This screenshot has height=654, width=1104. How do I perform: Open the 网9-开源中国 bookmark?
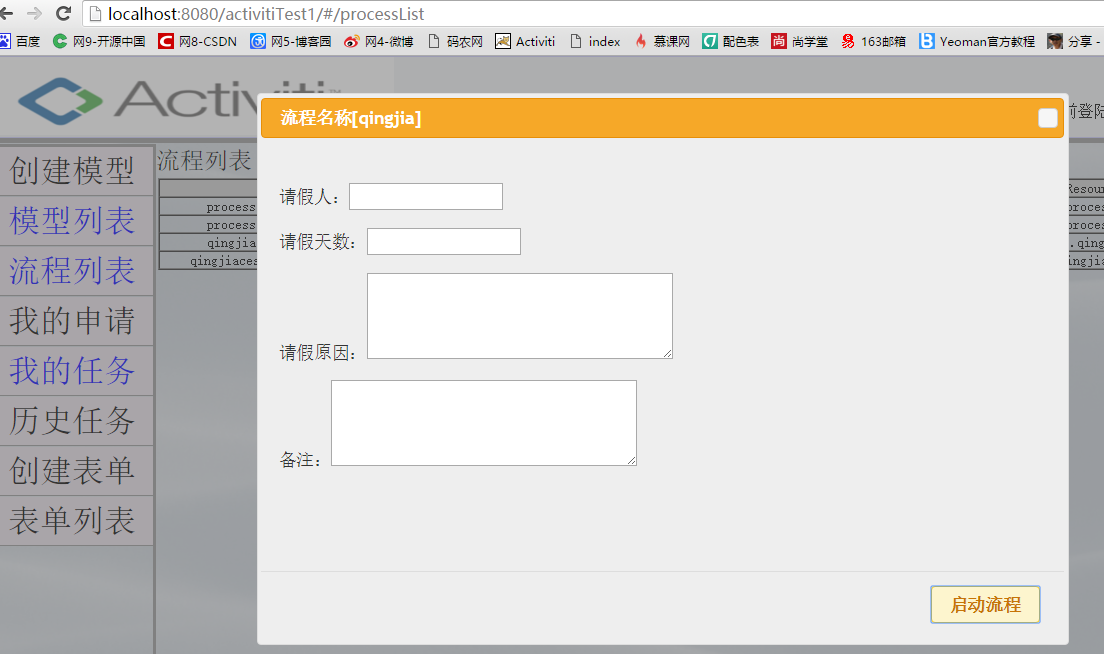[99, 42]
